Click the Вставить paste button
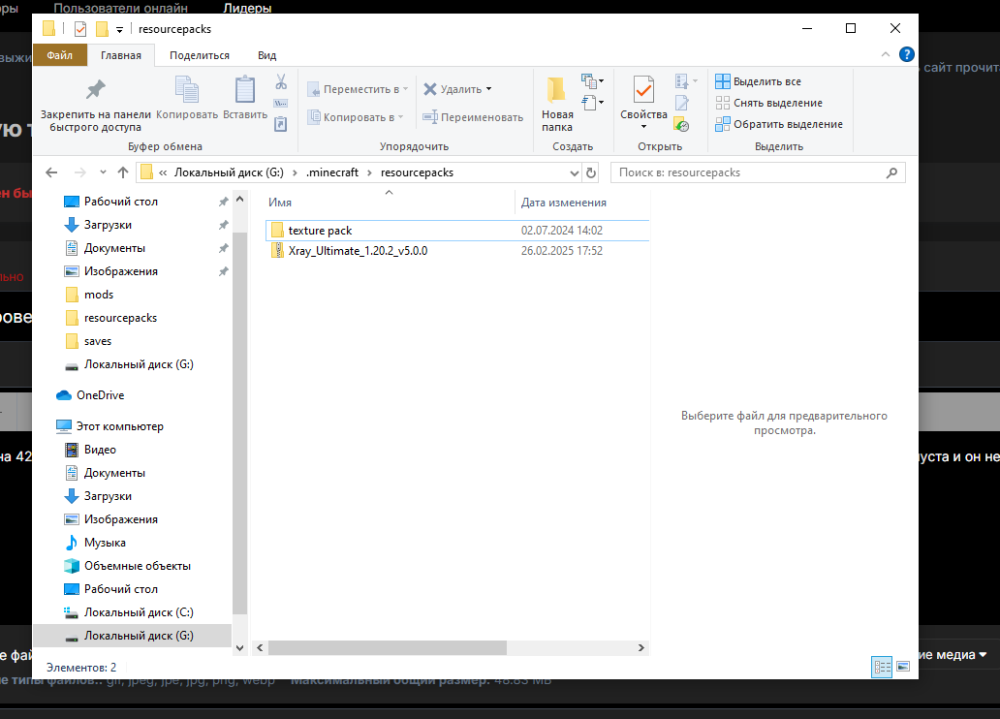Screen dimensions: 1000x719 [x=245, y=98]
